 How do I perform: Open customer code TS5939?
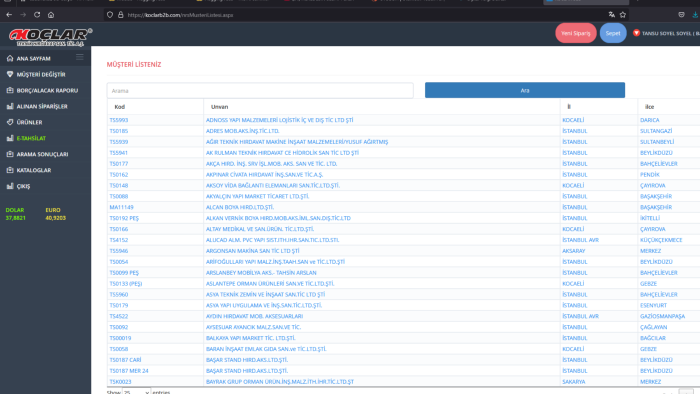(119, 142)
